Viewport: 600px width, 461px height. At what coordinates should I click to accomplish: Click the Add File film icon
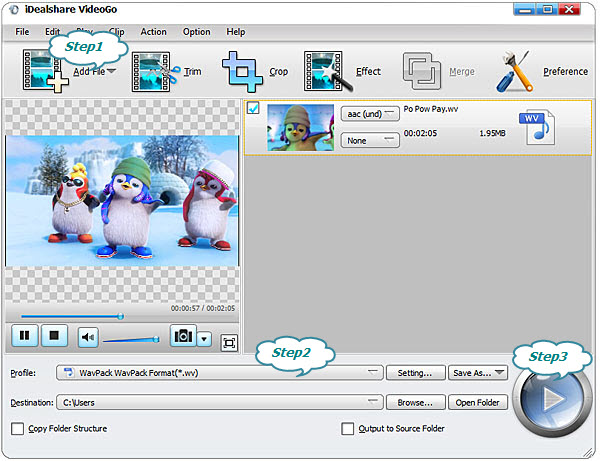(x=46, y=70)
